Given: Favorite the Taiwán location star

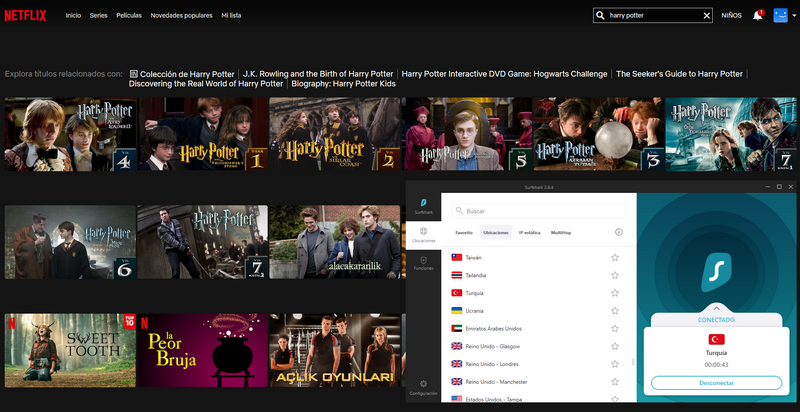Looking at the screenshot, I should click(615, 258).
